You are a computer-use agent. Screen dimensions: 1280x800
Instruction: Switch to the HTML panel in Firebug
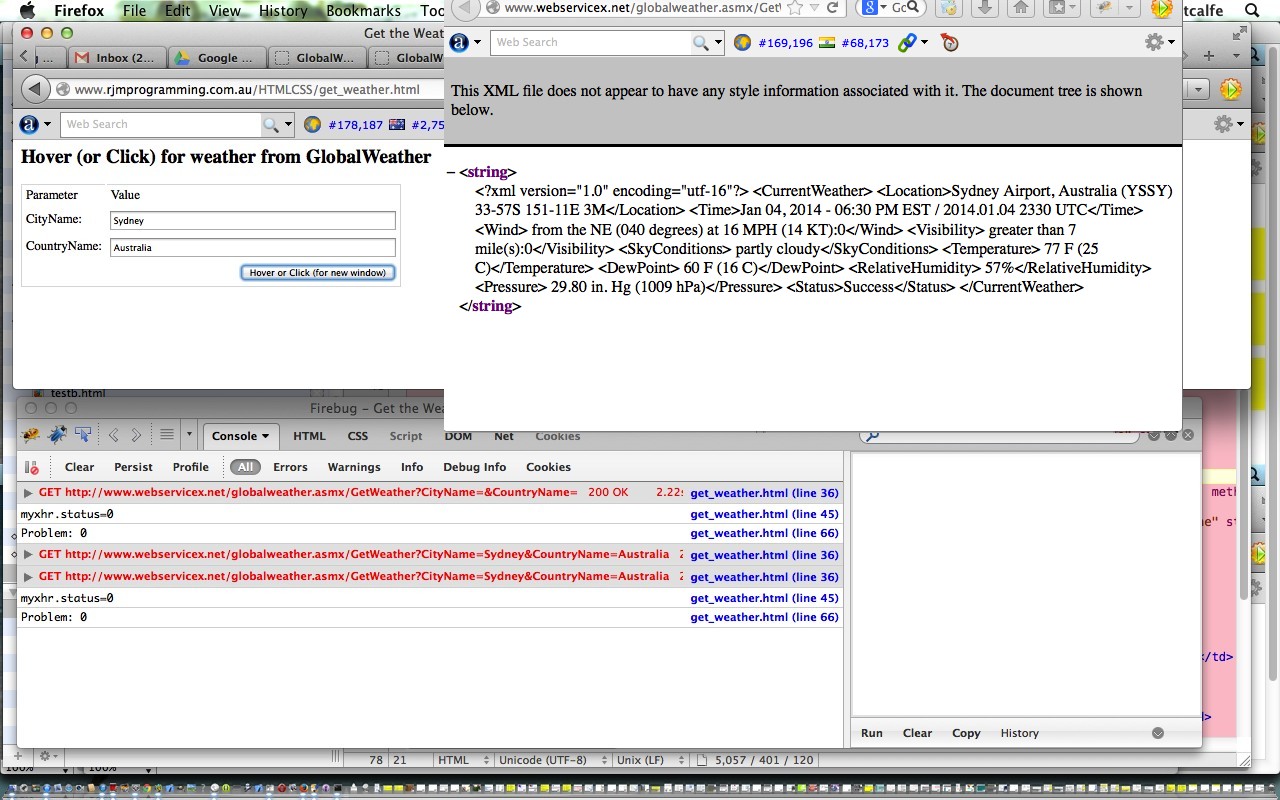pos(309,436)
